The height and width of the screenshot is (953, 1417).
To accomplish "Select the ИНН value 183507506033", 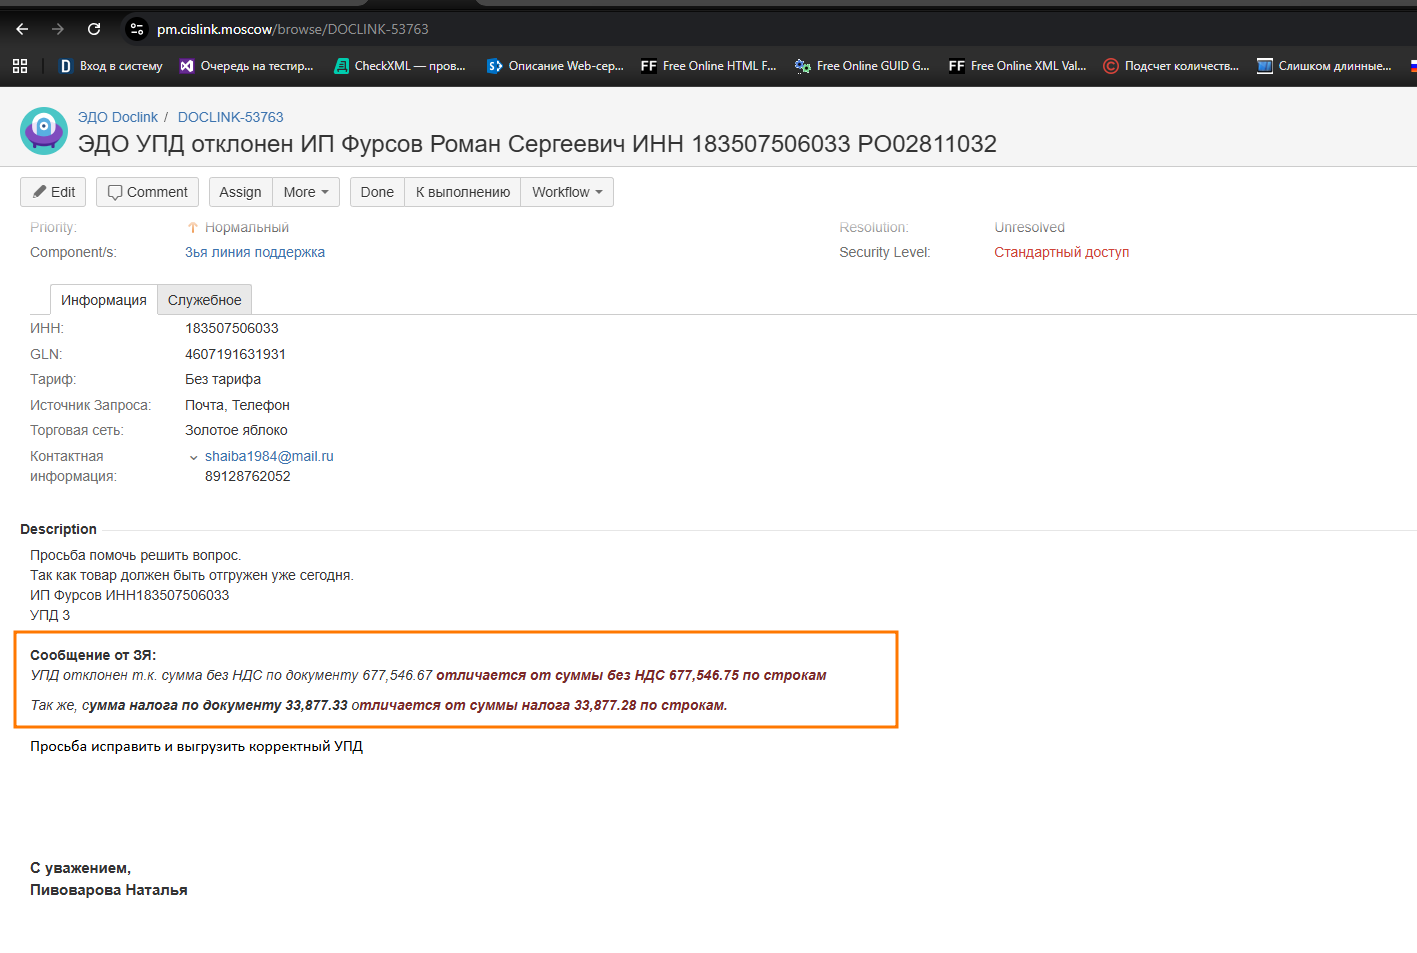I will click(232, 328).
